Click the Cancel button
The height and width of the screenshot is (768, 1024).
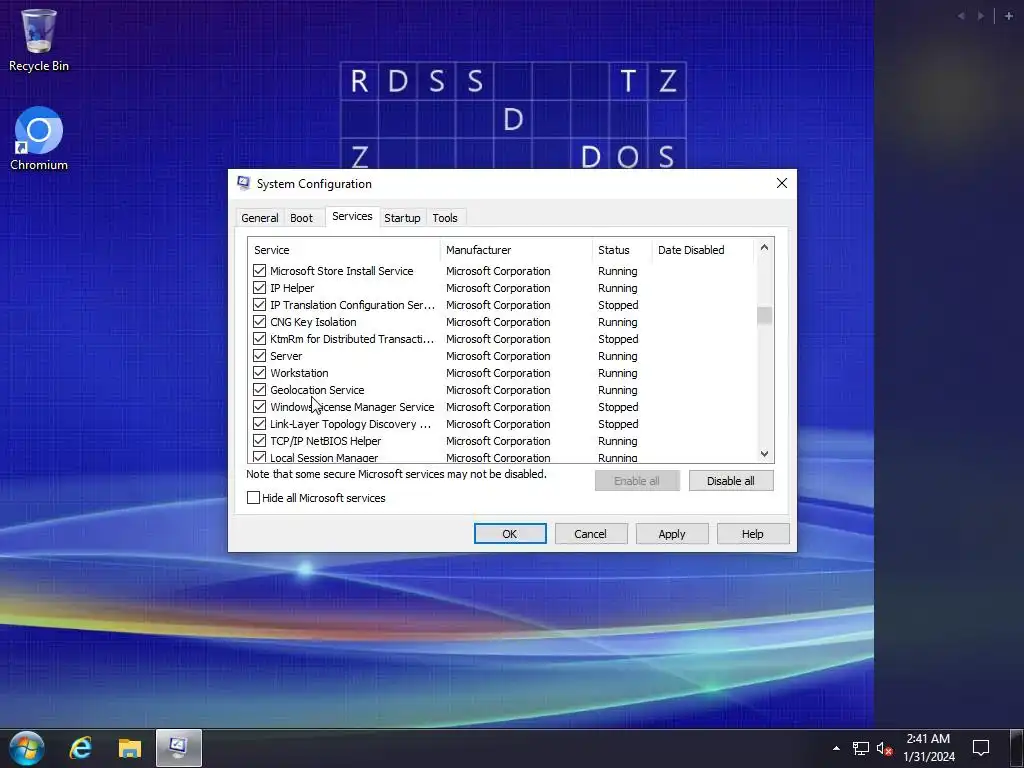pyautogui.click(x=590, y=534)
